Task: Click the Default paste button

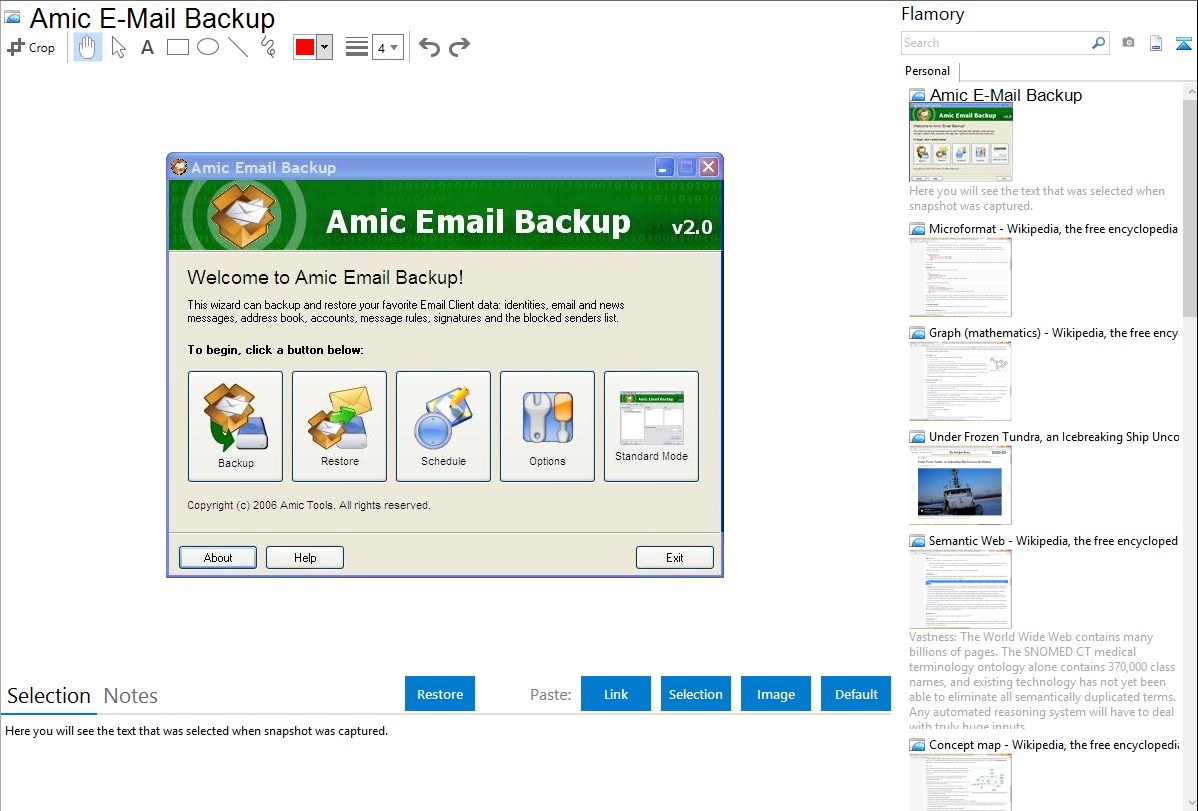Action: pos(856,693)
